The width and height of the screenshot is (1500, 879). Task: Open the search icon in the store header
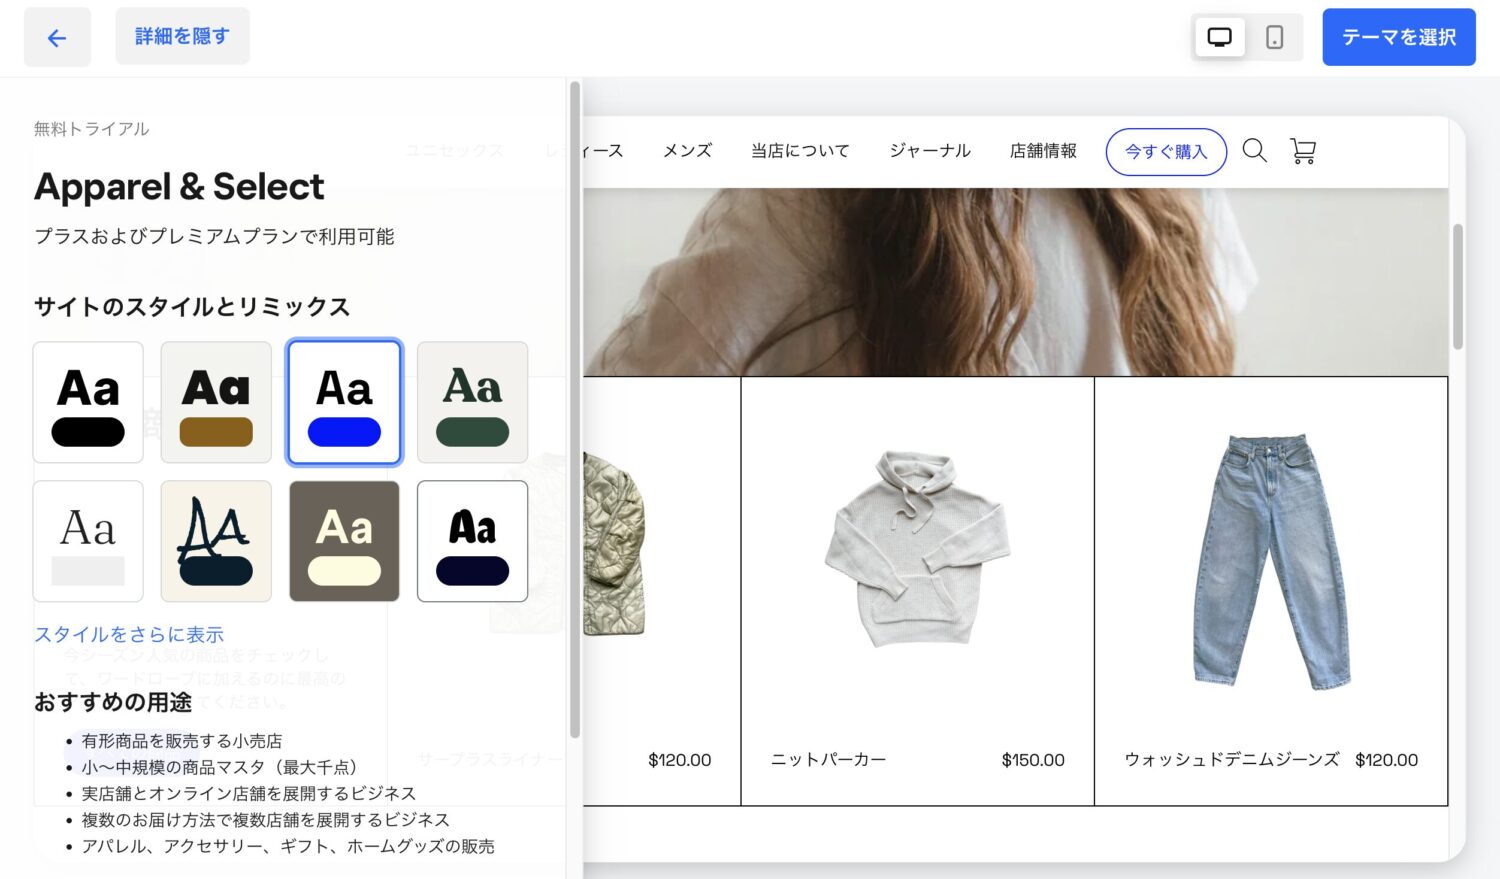click(x=1254, y=151)
